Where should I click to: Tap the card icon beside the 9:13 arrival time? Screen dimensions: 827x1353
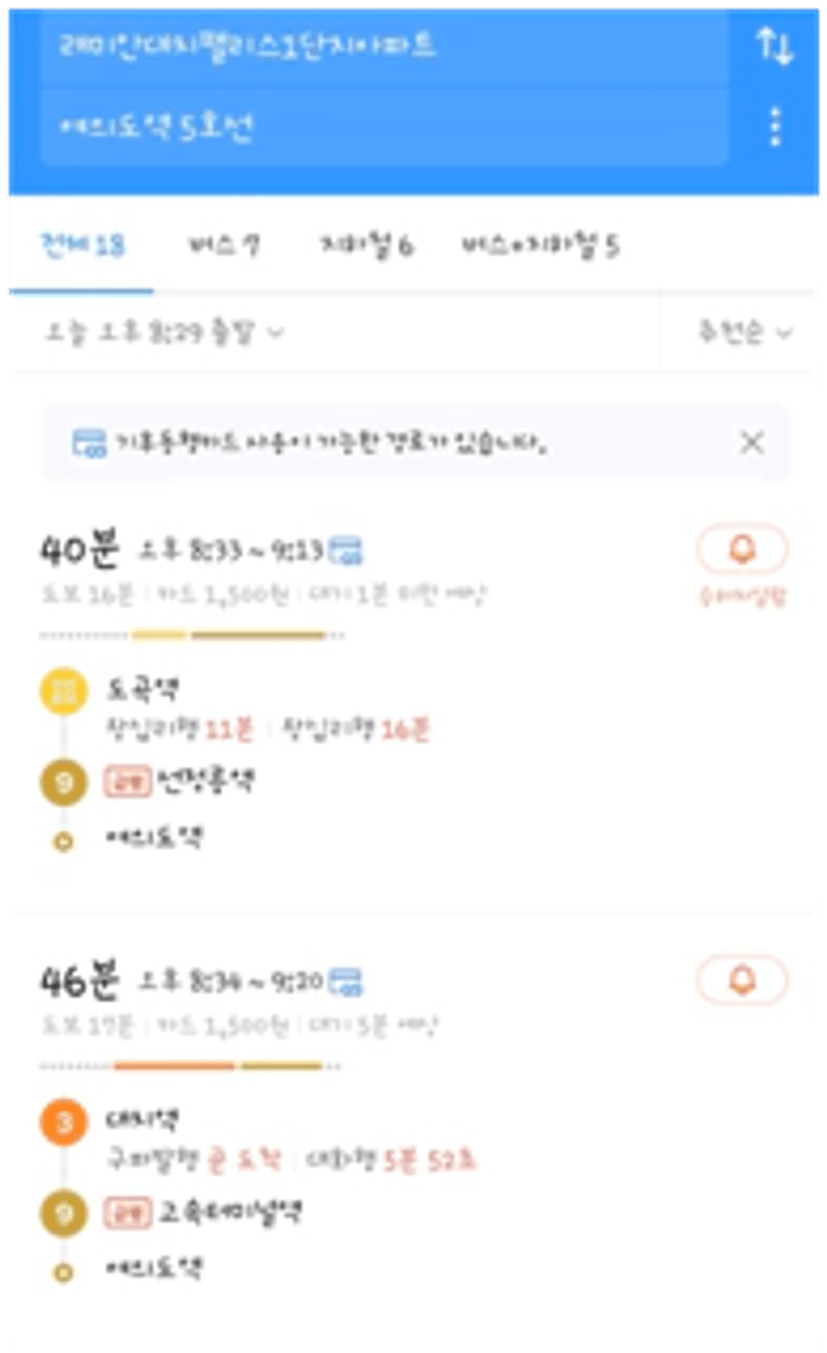tap(347, 550)
